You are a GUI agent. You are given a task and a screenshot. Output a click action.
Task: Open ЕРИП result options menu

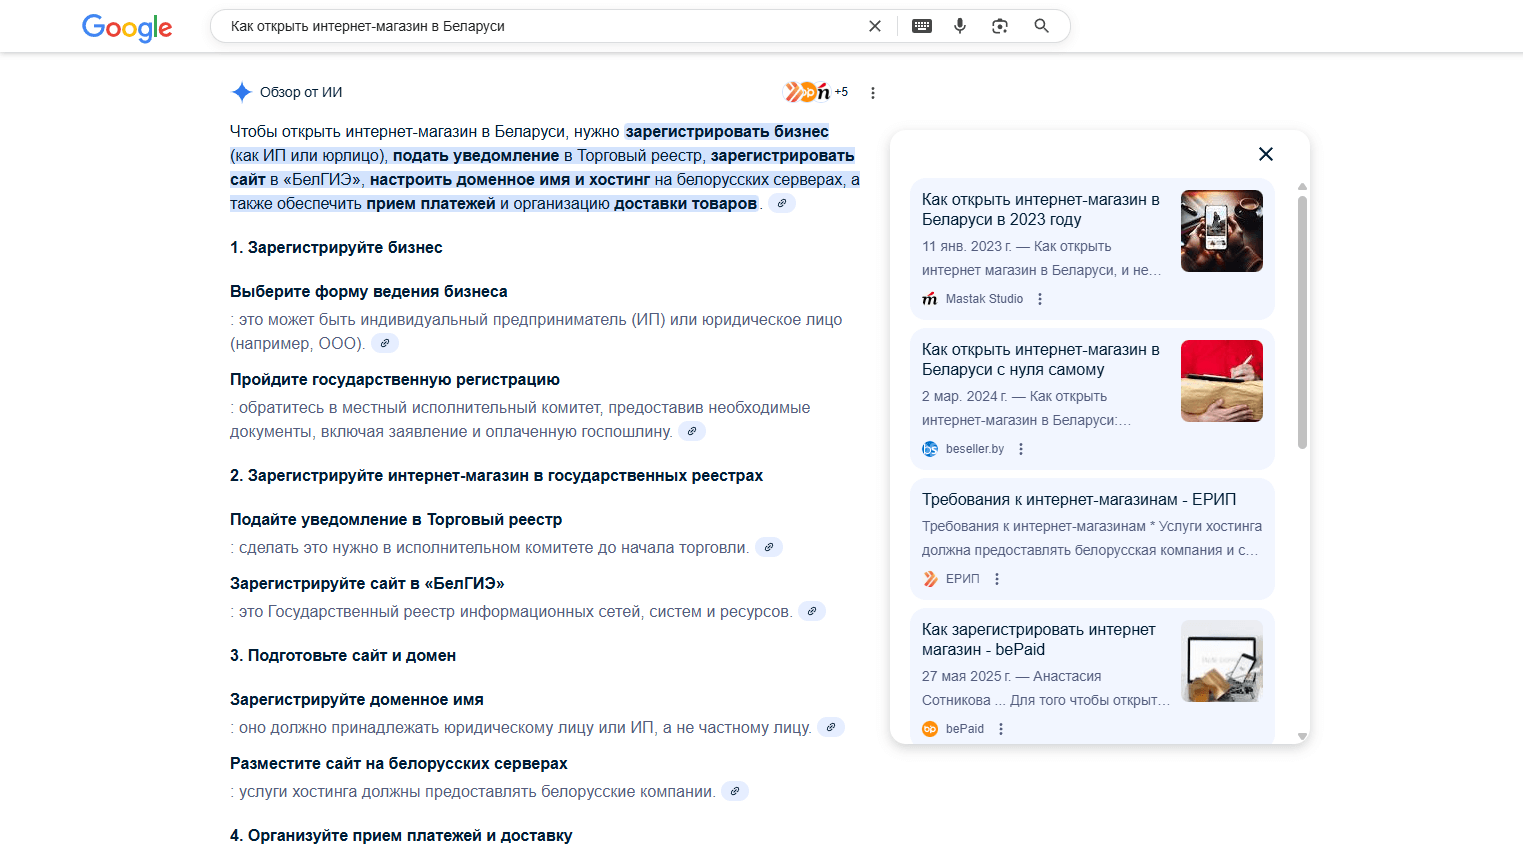(997, 579)
